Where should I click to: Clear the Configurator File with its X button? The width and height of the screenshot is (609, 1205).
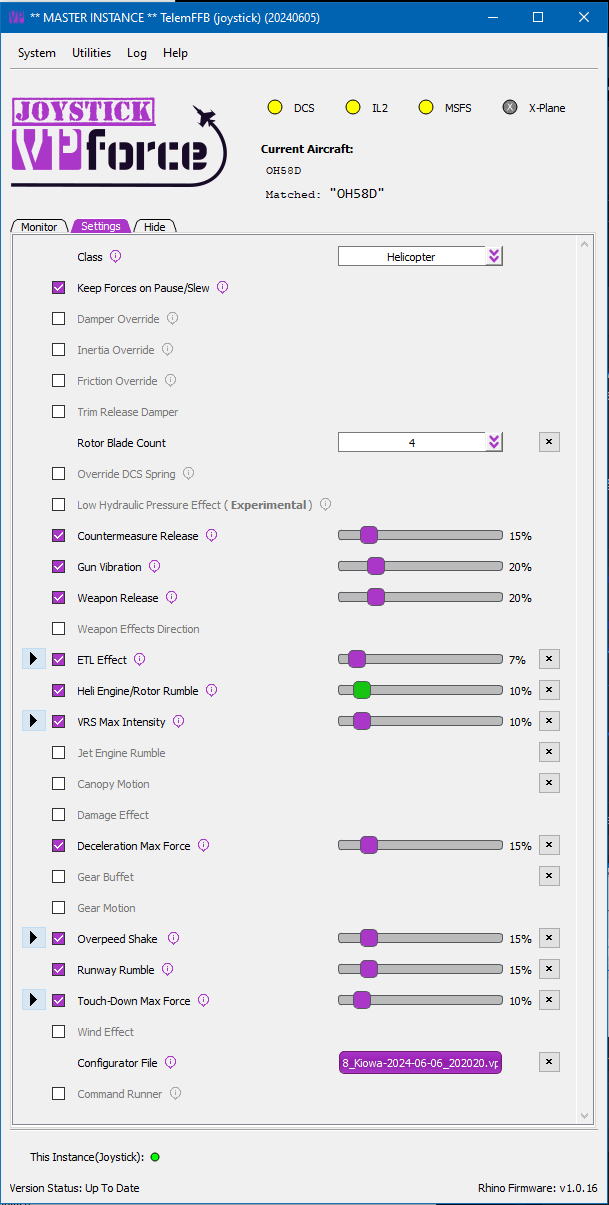[549, 1062]
